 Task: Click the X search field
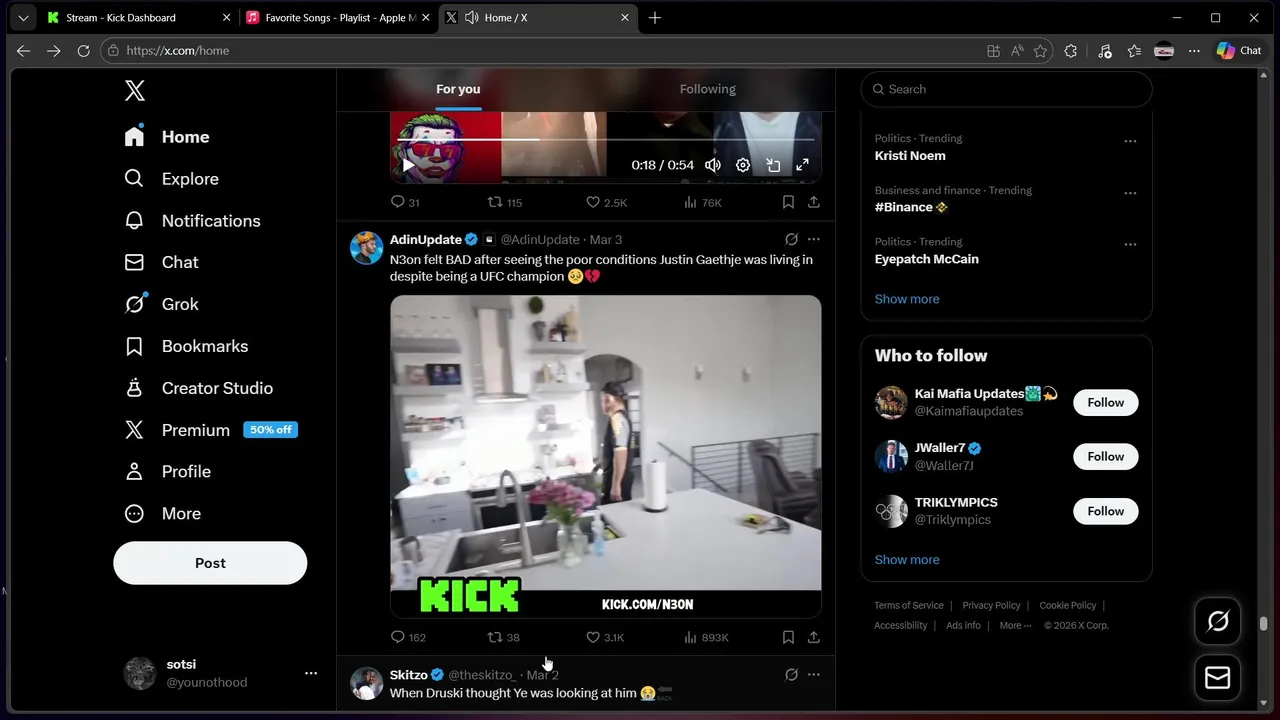[x=1006, y=89]
